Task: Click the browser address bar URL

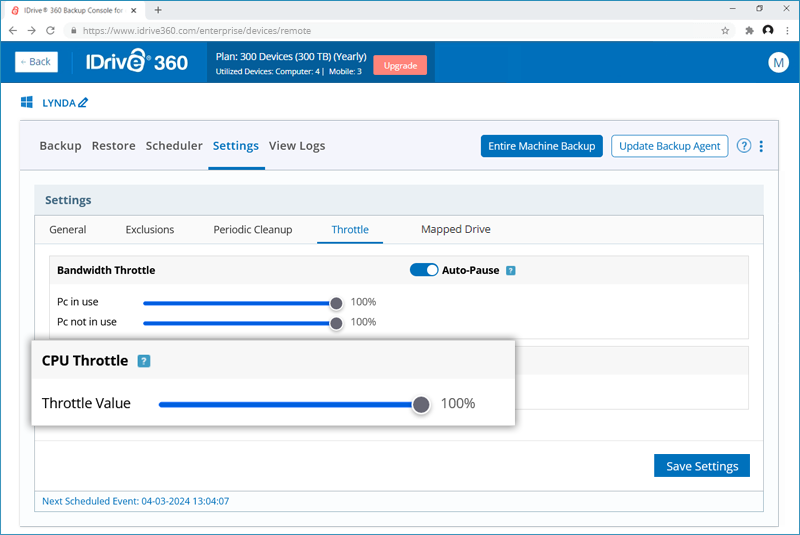Action: 196,31
